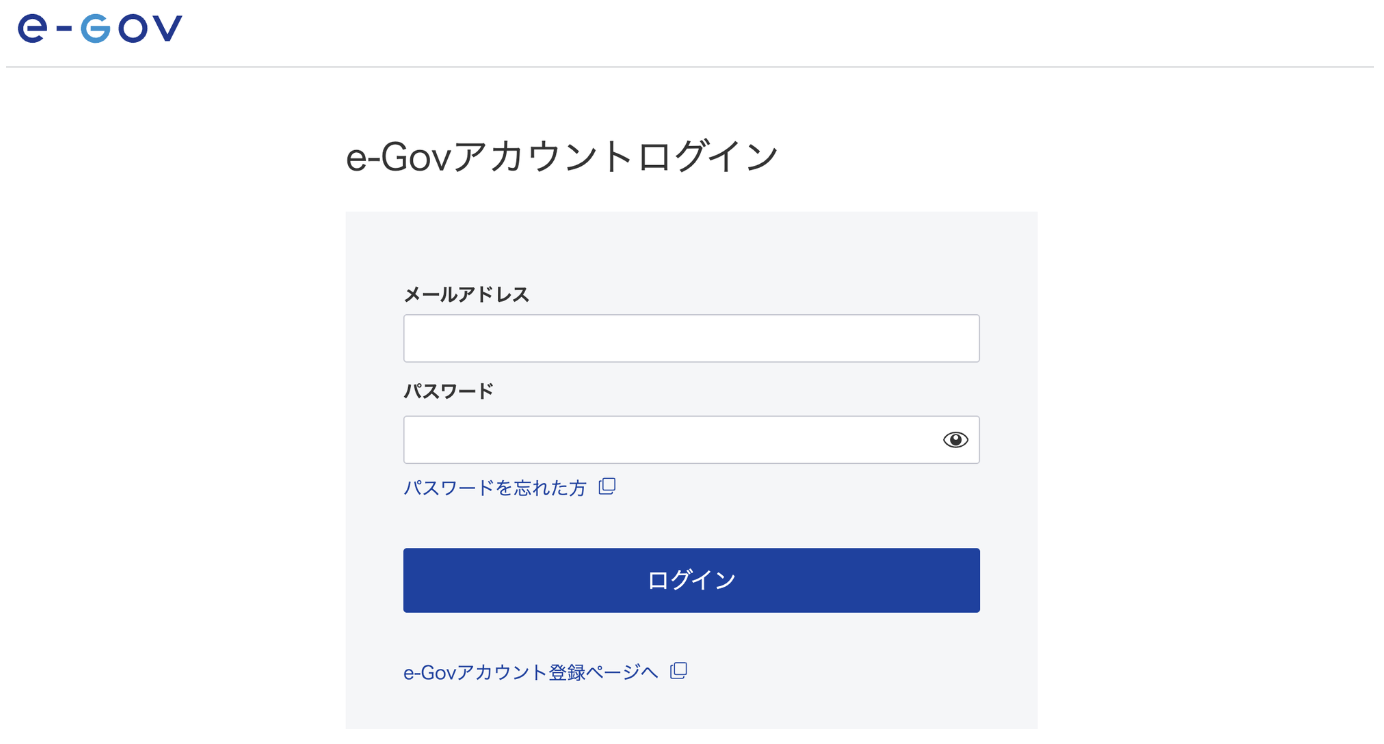Image resolution: width=1384 pixels, height=744 pixels.
Task: Toggle password visibility with the eye icon
Action: (955, 440)
